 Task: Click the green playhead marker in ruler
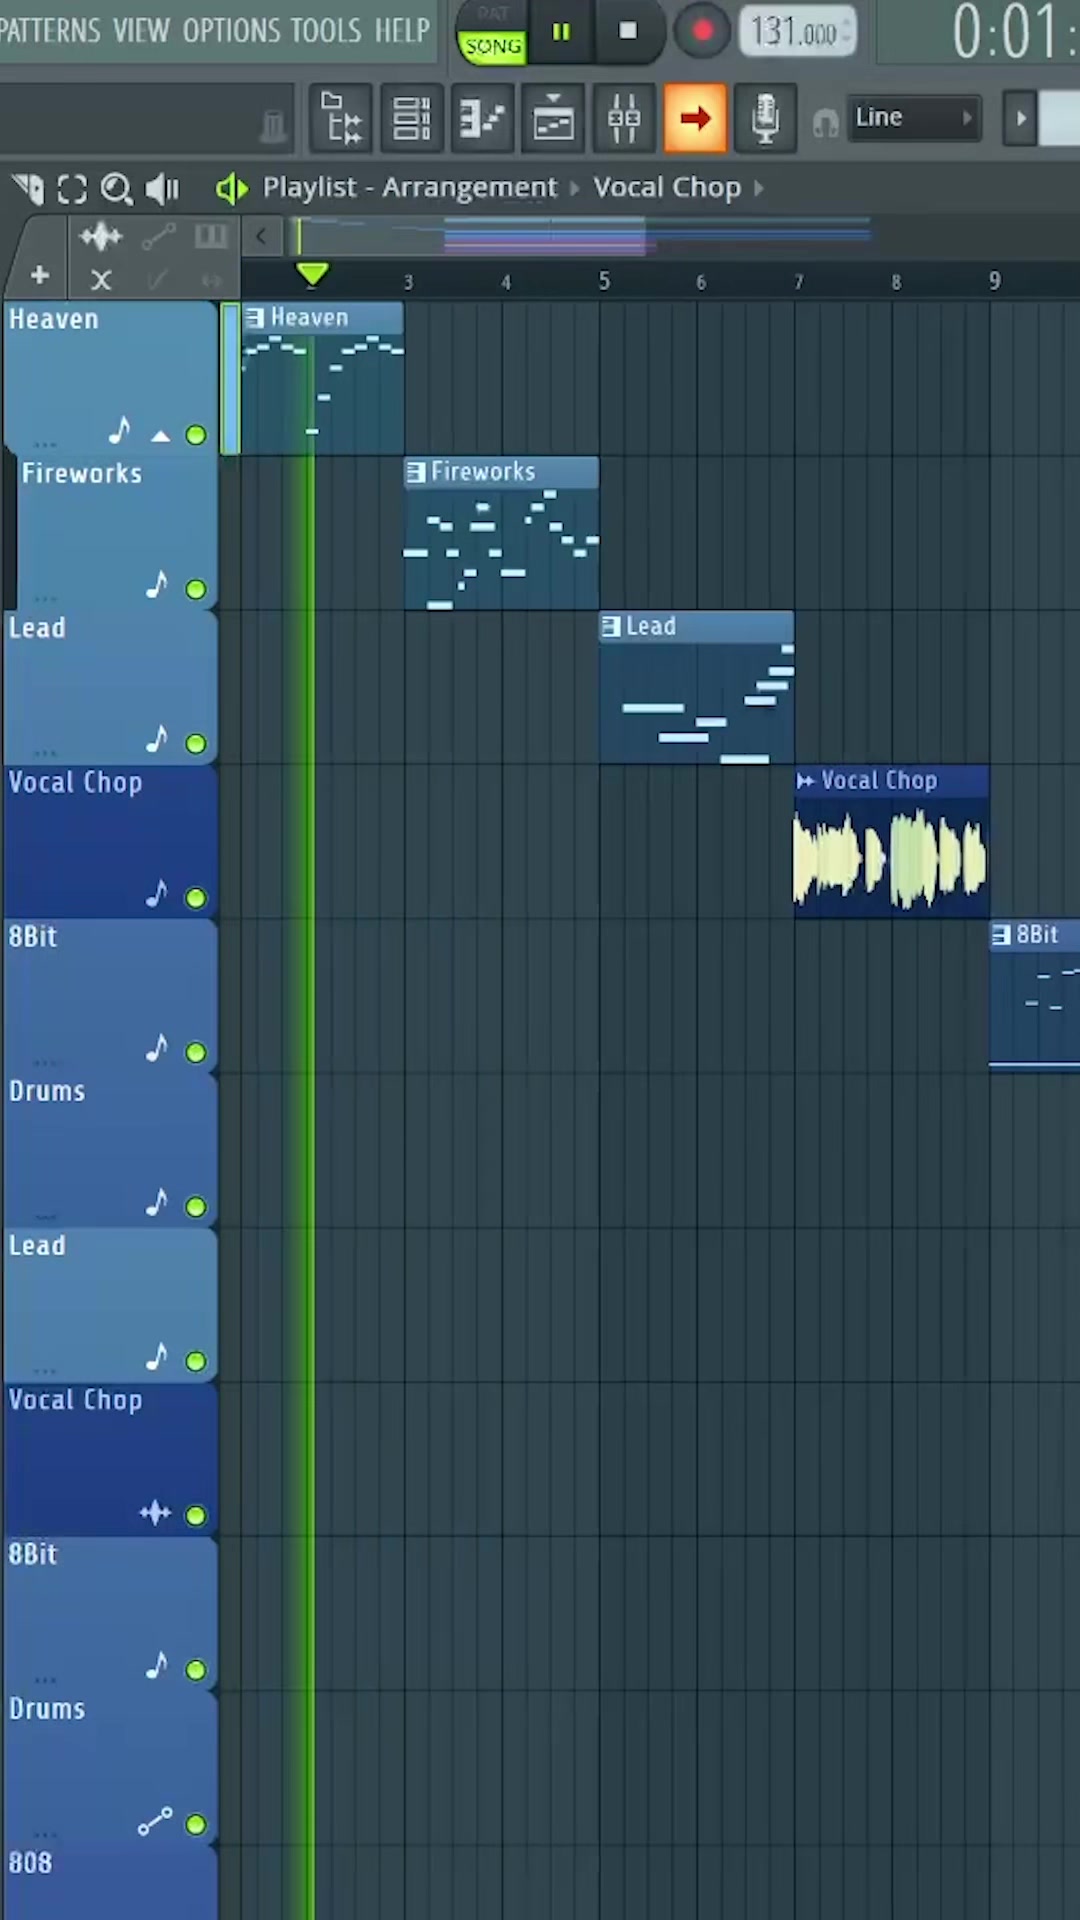tap(313, 274)
